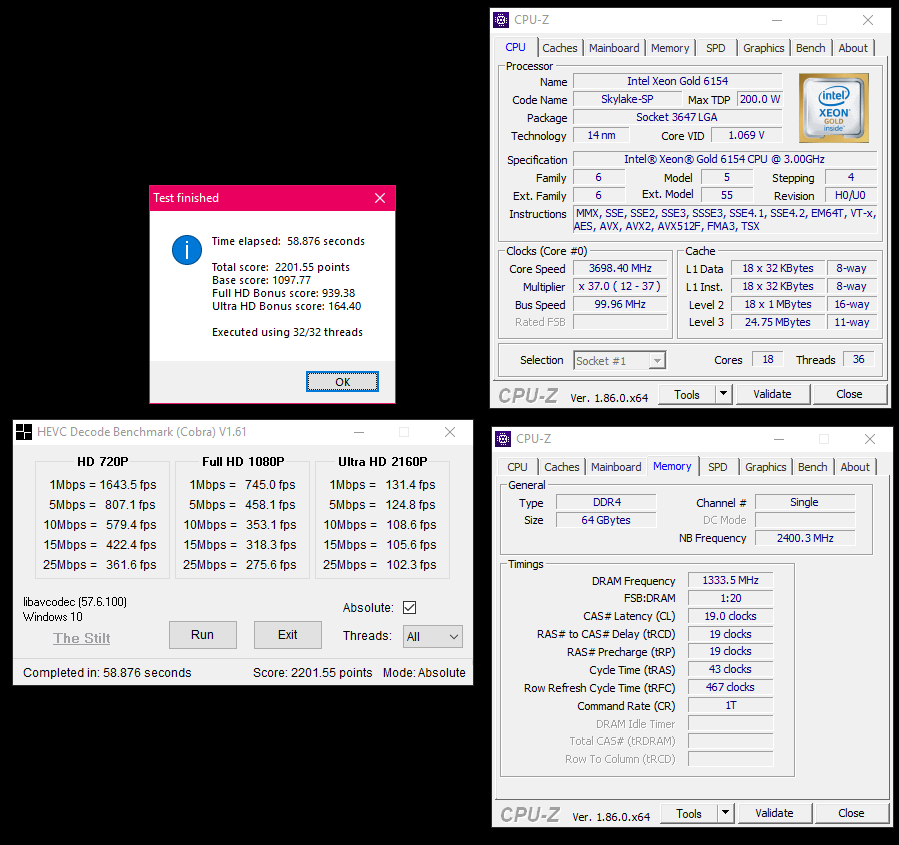899x845 pixels.
Task: Open About tab in bottom CPU-Z window
Action: pos(855,467)
